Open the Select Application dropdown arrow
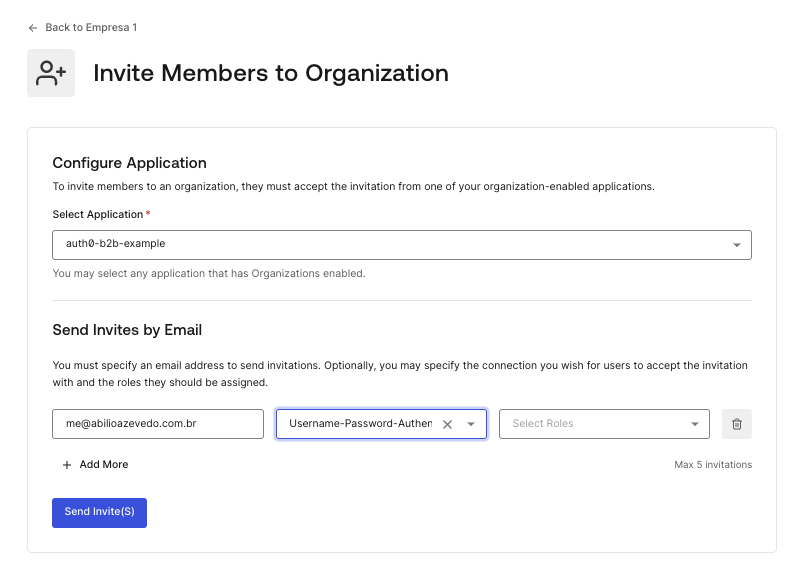Viewport: 800px width, 569px height. [737, 245]
